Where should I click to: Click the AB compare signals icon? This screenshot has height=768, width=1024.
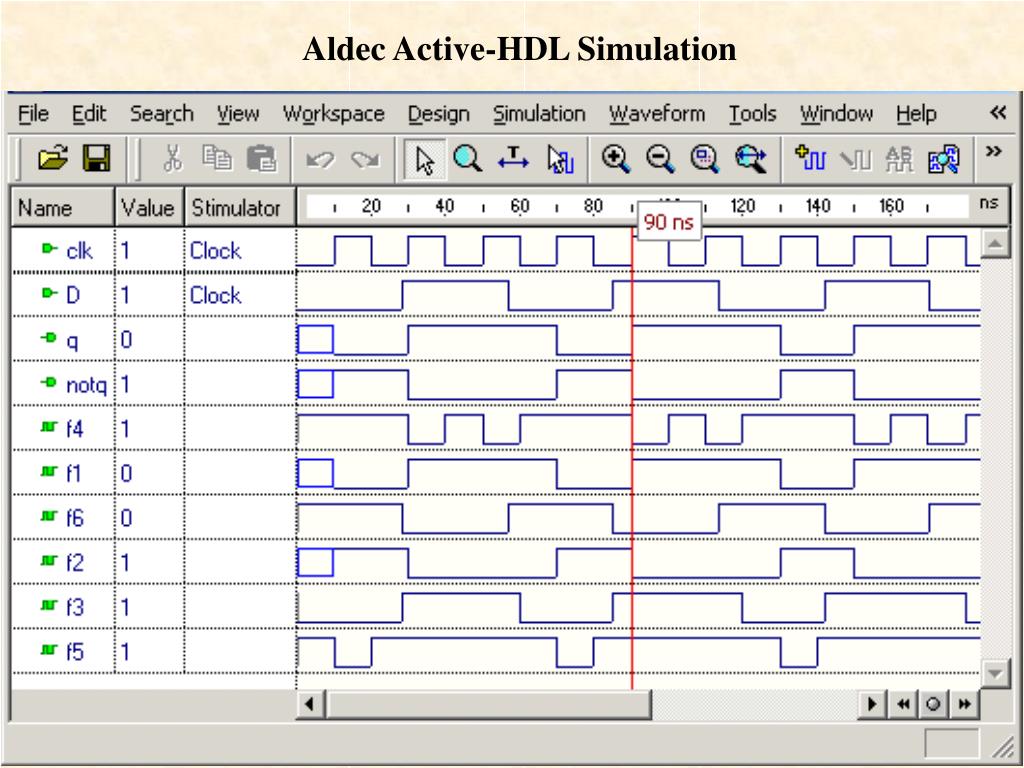899,159
